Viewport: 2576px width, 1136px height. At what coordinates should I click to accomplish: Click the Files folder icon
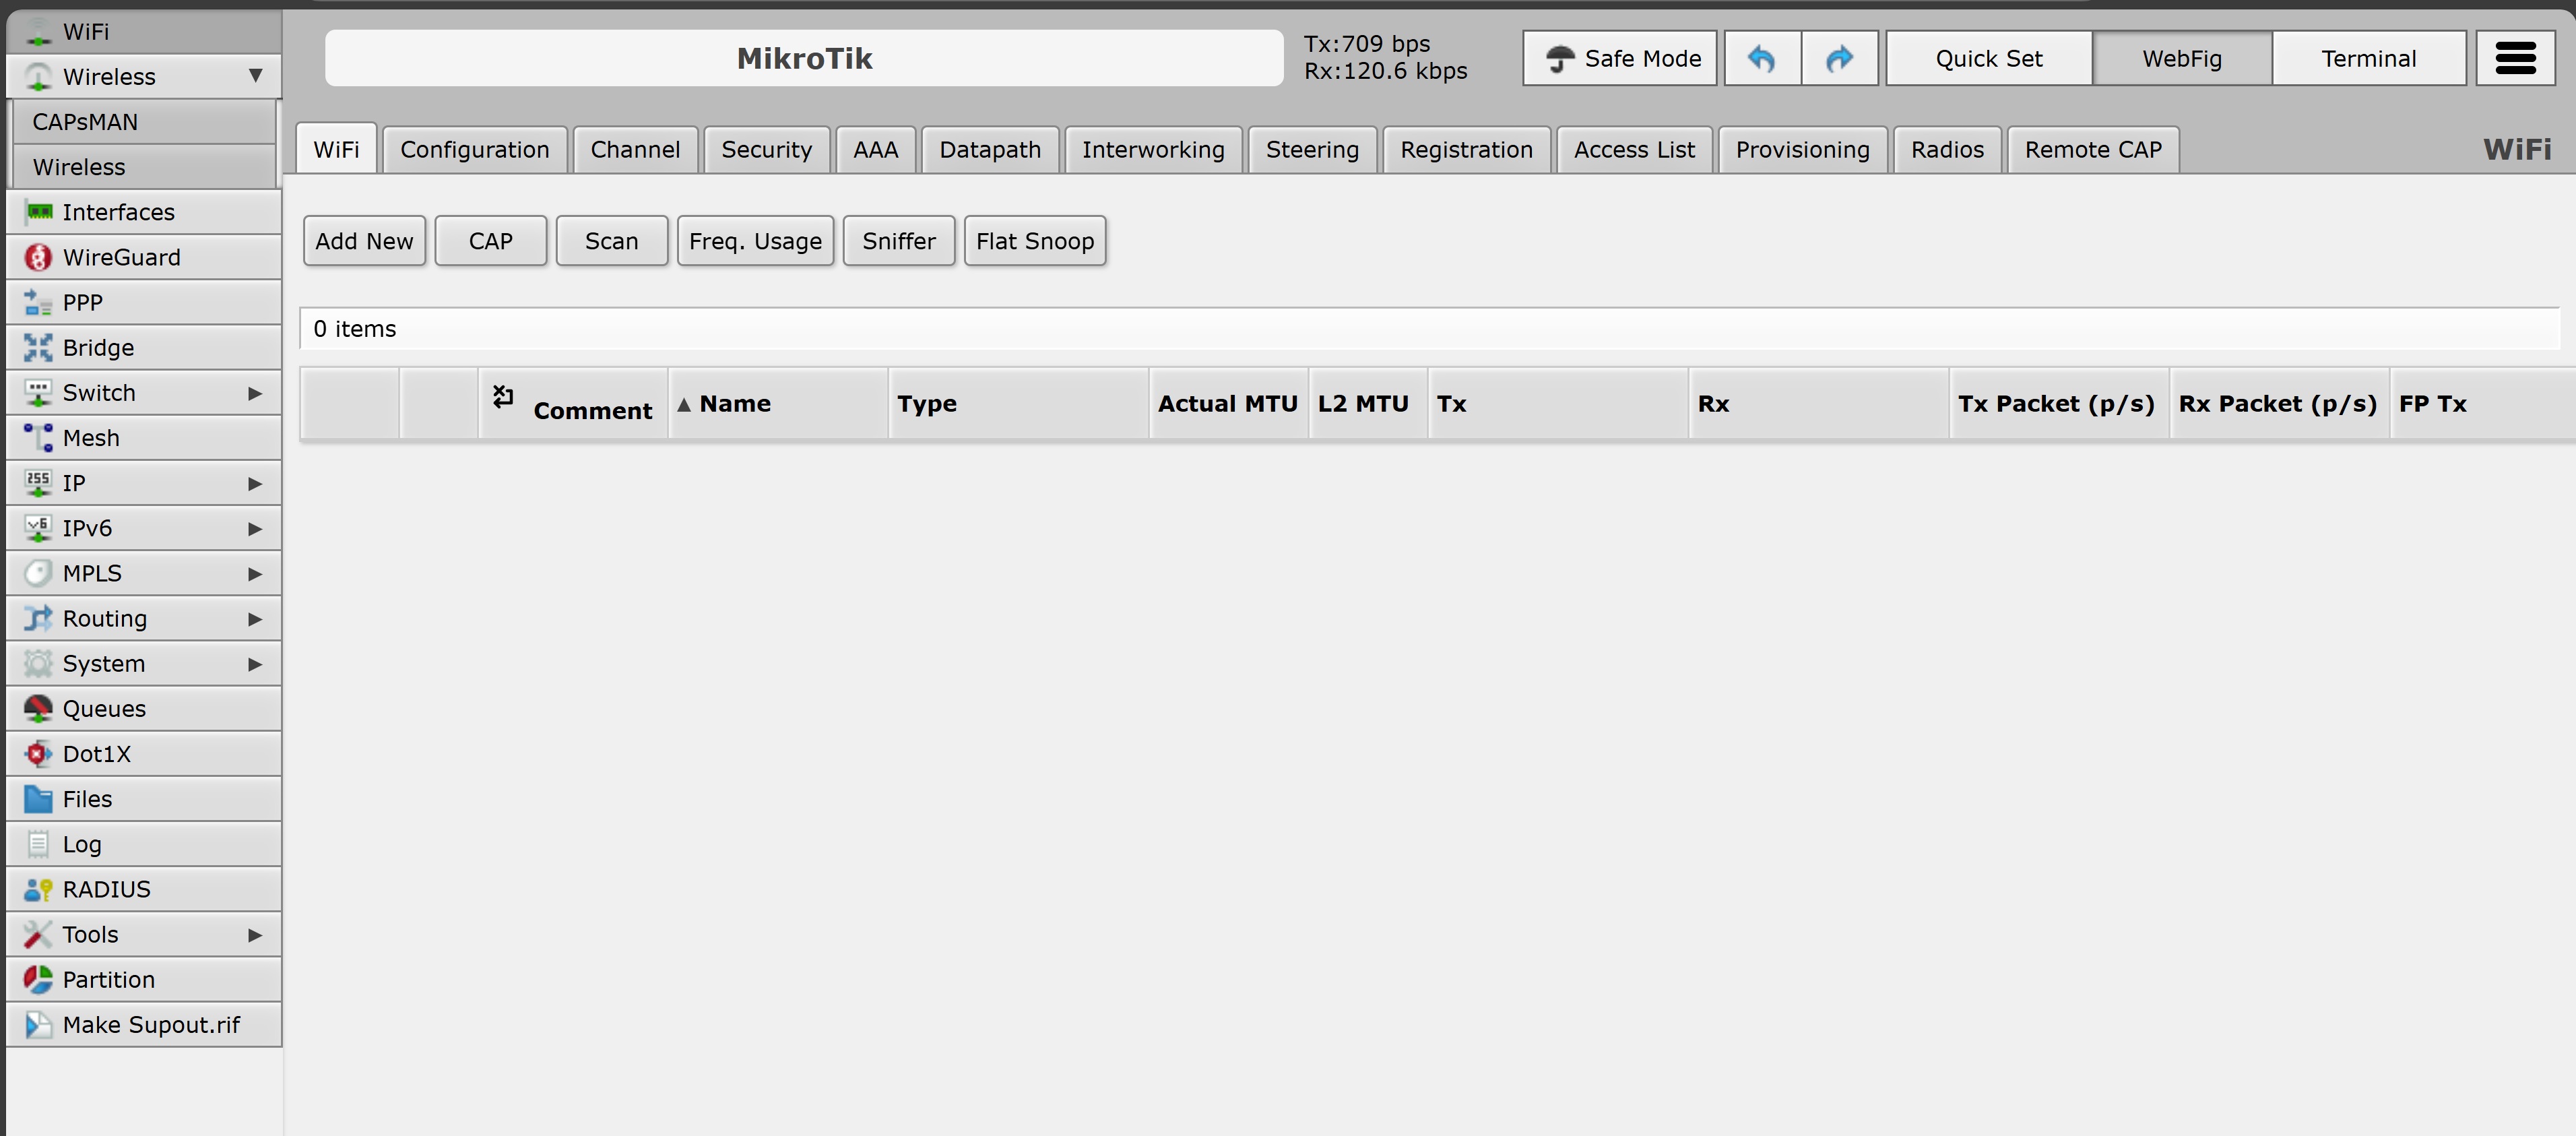click(38, 799)
